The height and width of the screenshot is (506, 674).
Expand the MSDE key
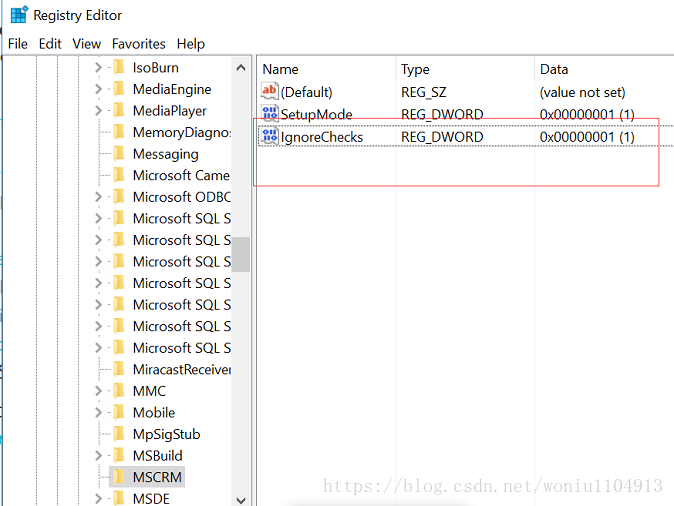click(x=98, y=498)
